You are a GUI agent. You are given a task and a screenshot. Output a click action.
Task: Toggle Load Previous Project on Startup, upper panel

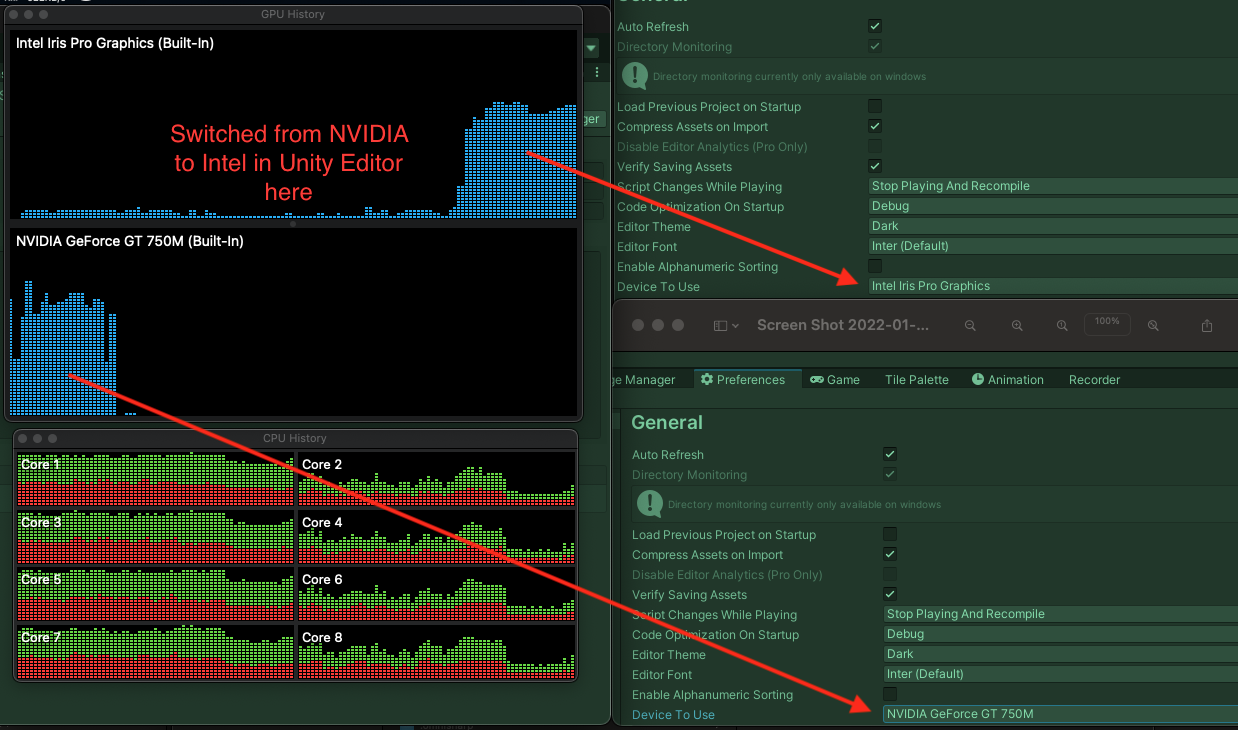click(875, 106)
